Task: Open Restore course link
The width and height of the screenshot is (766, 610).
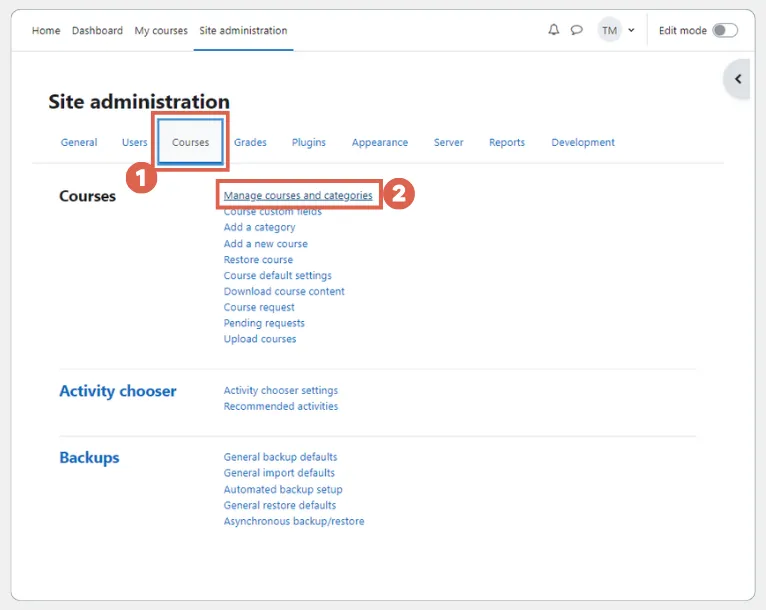Action: click(258, 259)
